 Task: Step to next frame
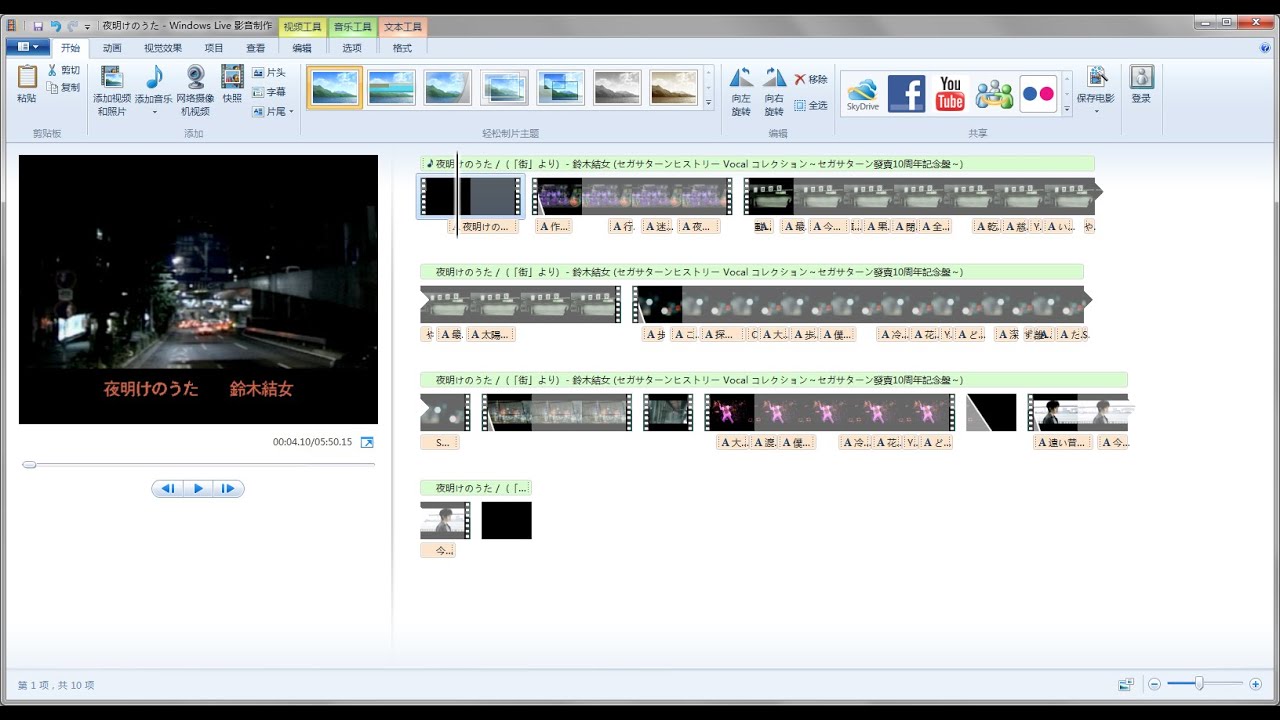tap(228, 489)
